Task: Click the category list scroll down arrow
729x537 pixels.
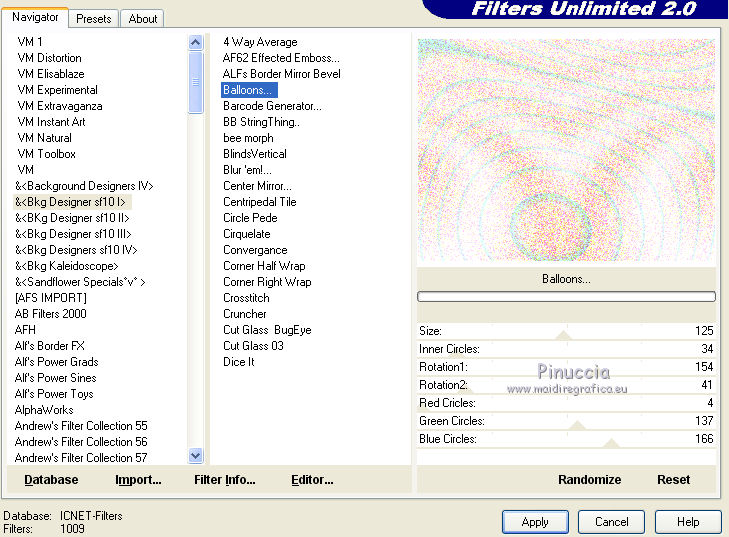Action: pos(196,456)
